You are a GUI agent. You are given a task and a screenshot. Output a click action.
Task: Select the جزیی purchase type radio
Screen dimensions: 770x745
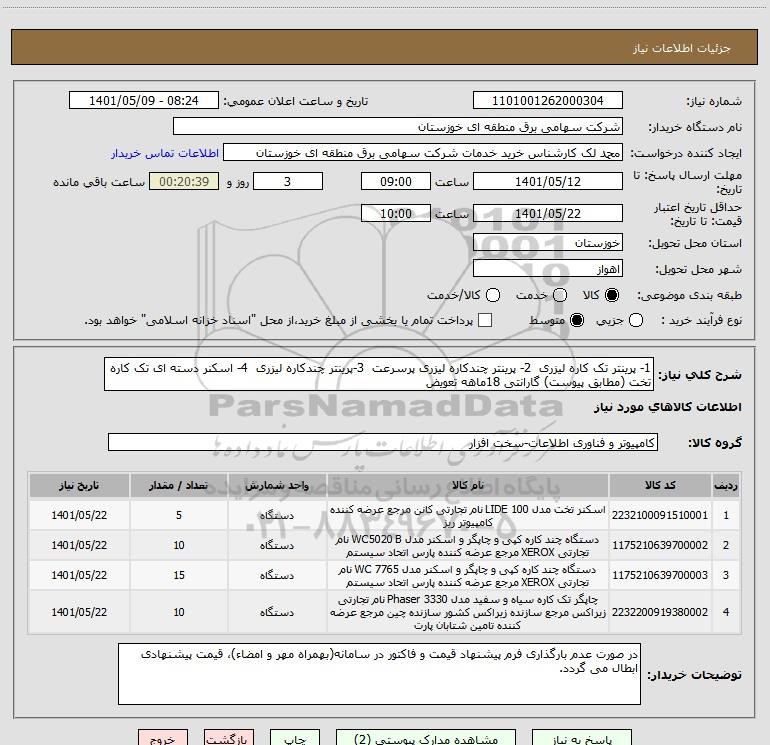(x=635, y=320)
